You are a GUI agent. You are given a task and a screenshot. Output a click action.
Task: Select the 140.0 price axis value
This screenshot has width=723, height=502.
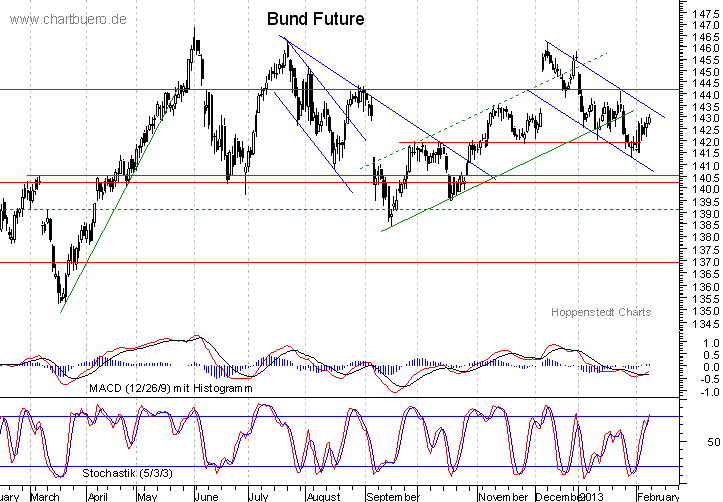(x=705, y=189)
